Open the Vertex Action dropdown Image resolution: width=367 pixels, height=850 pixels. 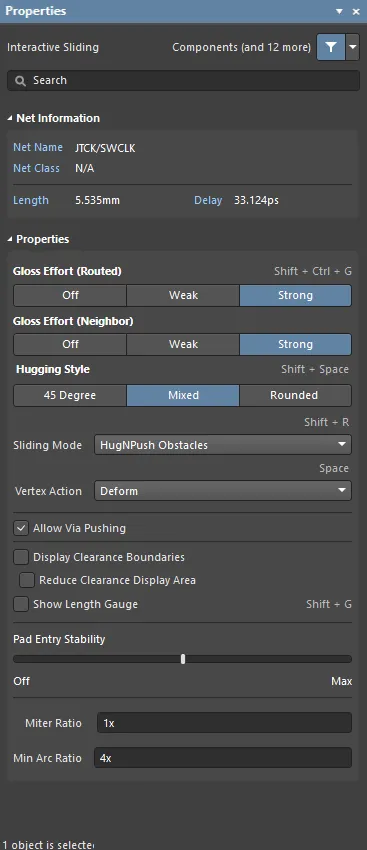223,491
